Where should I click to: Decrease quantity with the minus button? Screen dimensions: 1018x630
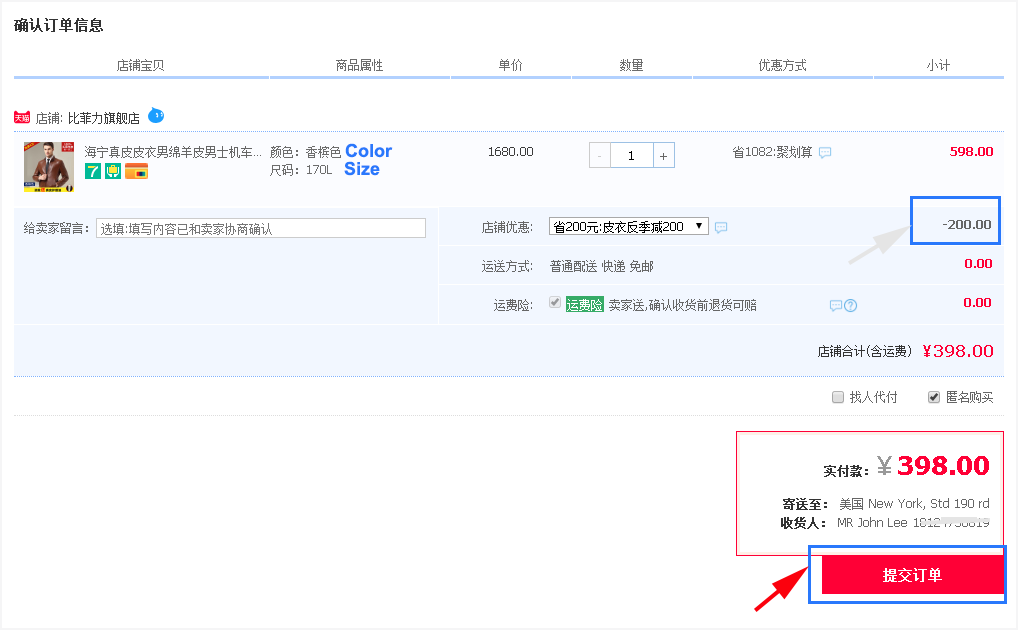pyautogui.click(x=600, y=156)
